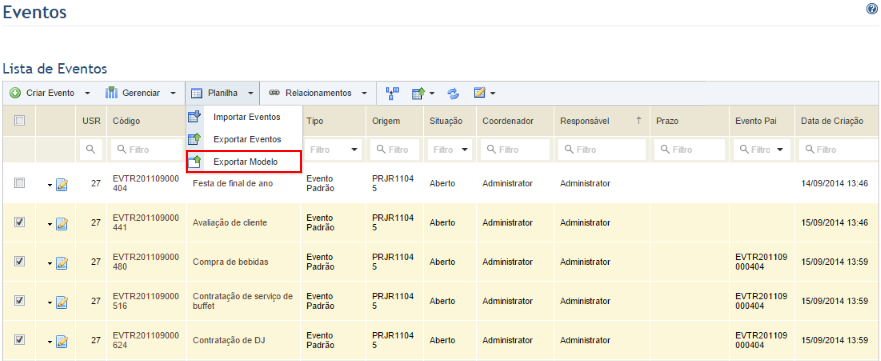Sort by Data de Criação column header
The width and height of the screenshot is (881, 361).
pos(832,121)
